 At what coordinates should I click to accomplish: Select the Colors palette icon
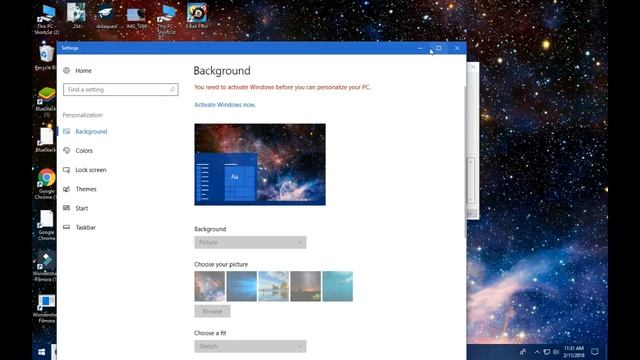[x=67, y=151]
